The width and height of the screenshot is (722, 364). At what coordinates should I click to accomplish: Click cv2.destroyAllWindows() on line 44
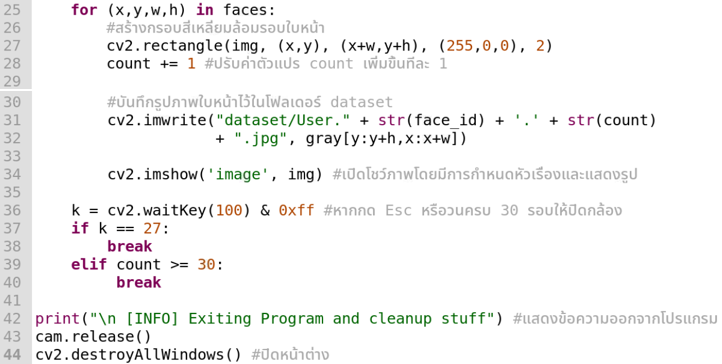pos(138,354)
